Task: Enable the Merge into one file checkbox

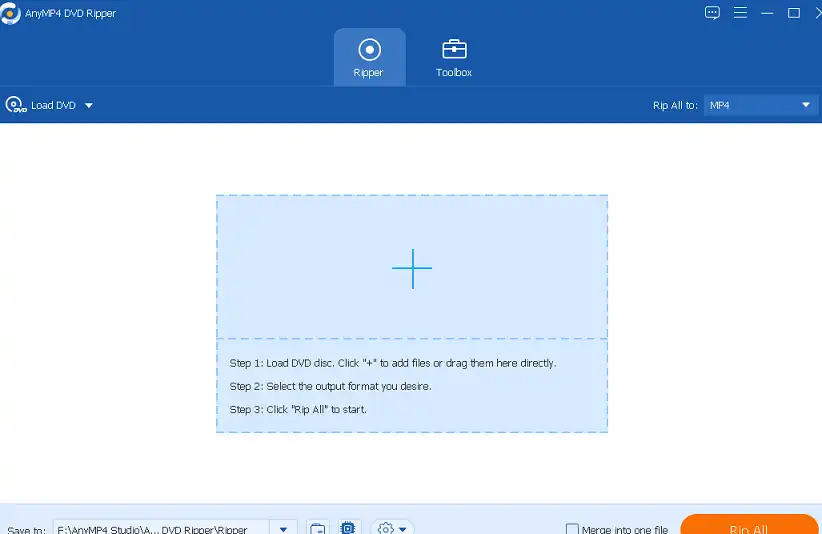Action: click(x=573, y=529)
